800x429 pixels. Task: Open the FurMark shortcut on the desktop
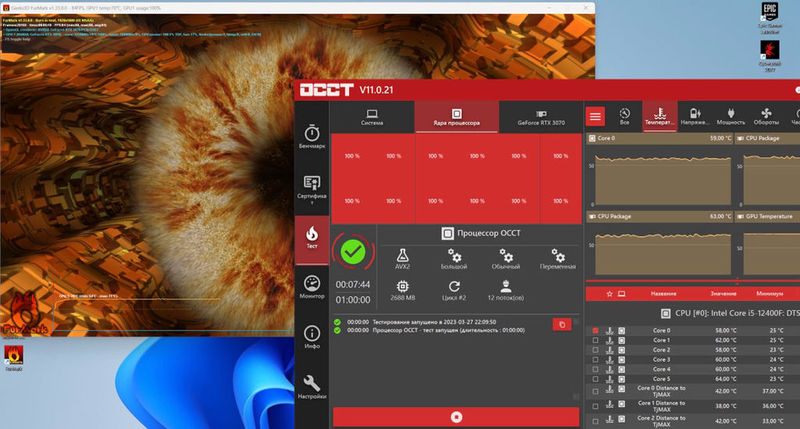[13, 358]
